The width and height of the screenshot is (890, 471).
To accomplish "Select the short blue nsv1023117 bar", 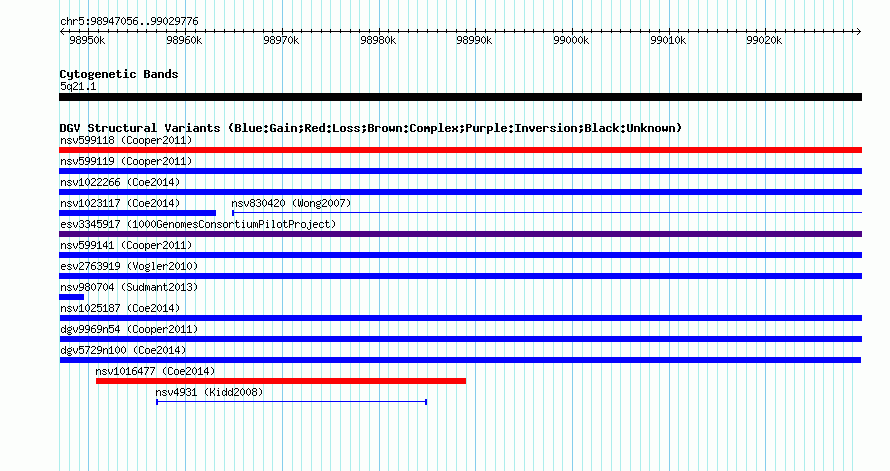I will coord(137,213).
